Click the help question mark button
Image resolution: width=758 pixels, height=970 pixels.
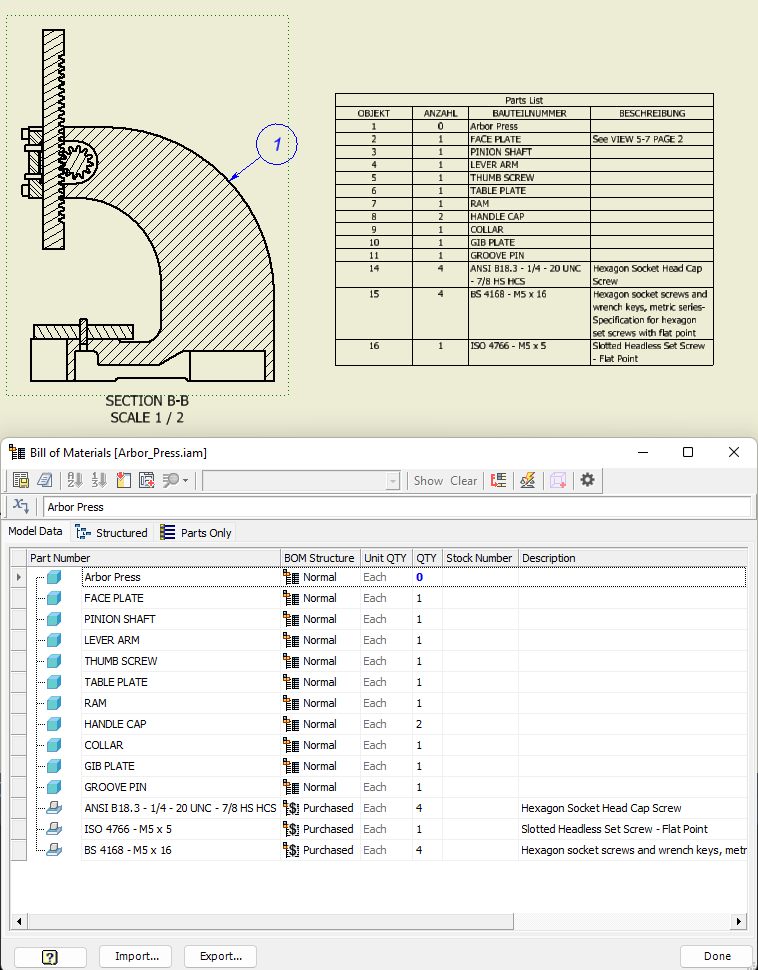pyautogui.click(x=50, y=956)
